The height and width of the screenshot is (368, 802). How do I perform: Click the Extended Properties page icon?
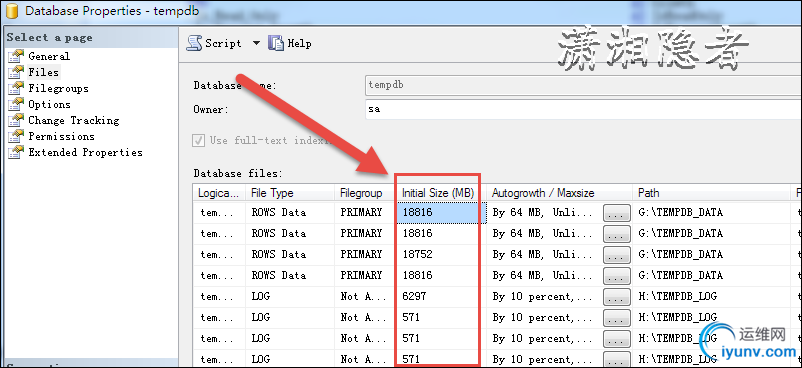[x=16, y=152]
